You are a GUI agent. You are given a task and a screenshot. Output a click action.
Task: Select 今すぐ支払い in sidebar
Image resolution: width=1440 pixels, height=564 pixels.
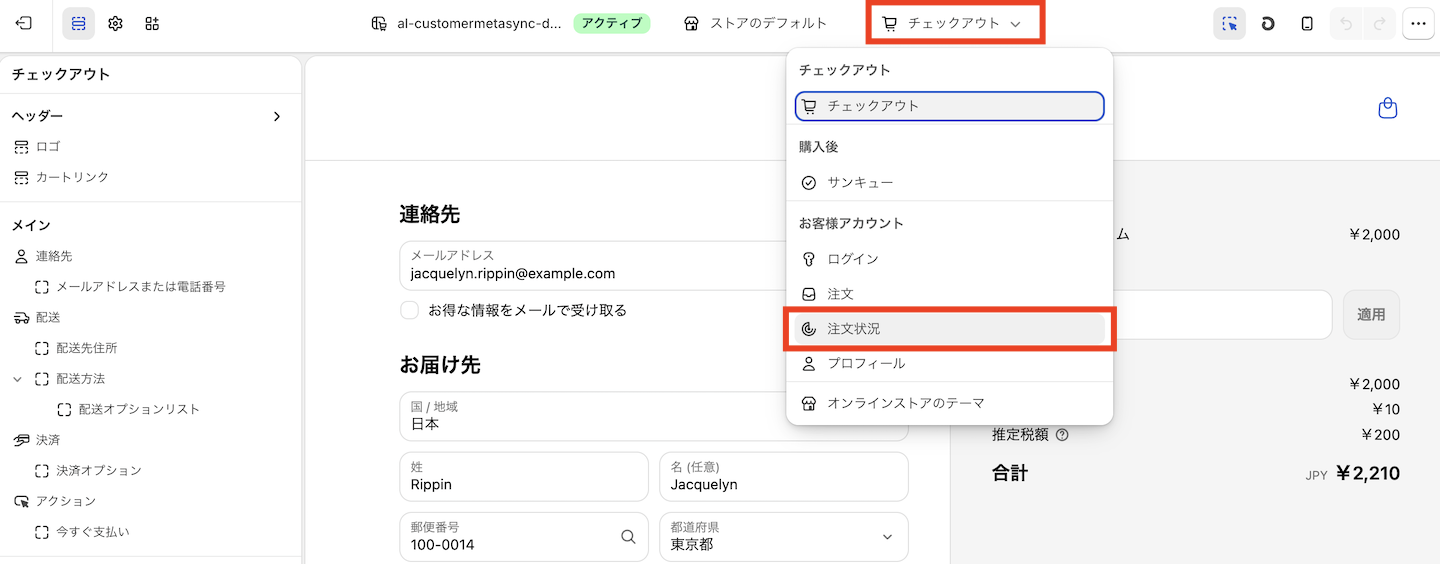93,532
